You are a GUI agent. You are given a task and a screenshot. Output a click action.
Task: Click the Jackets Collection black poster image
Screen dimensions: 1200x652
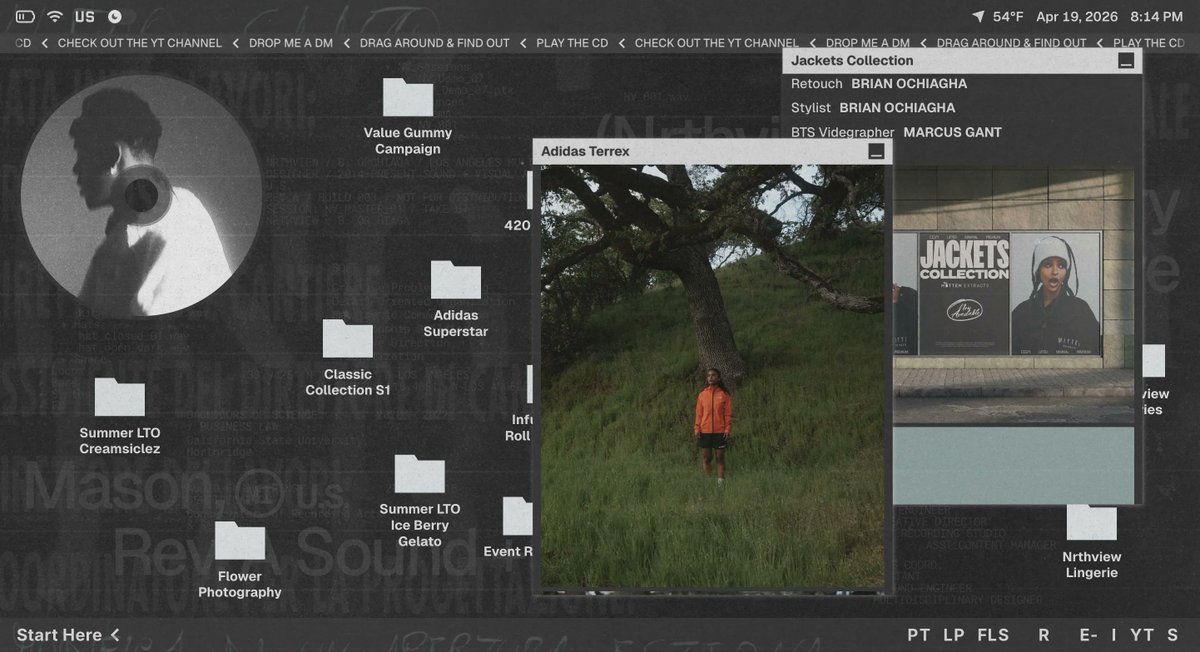tap(964, 294)
